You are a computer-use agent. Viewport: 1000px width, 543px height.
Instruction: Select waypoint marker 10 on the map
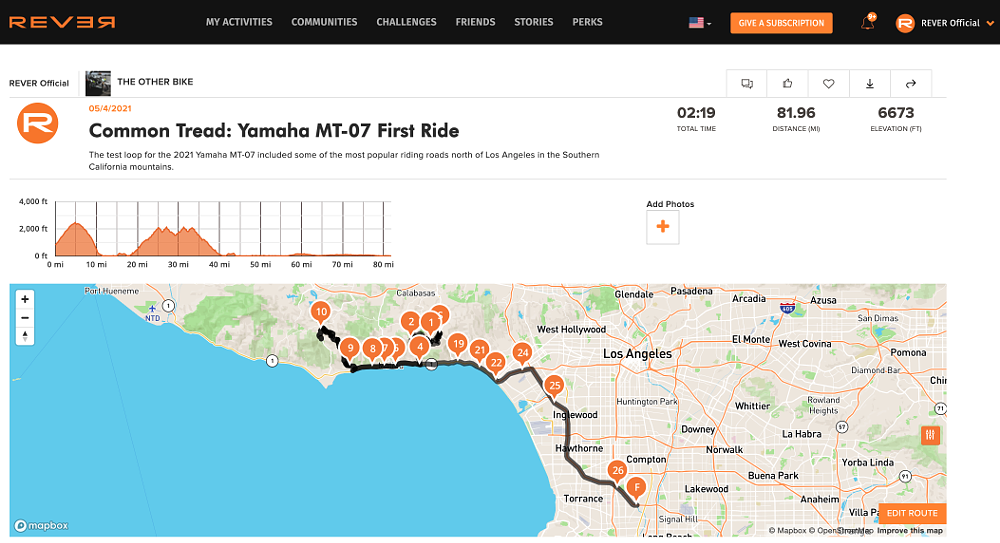(321, 313)
